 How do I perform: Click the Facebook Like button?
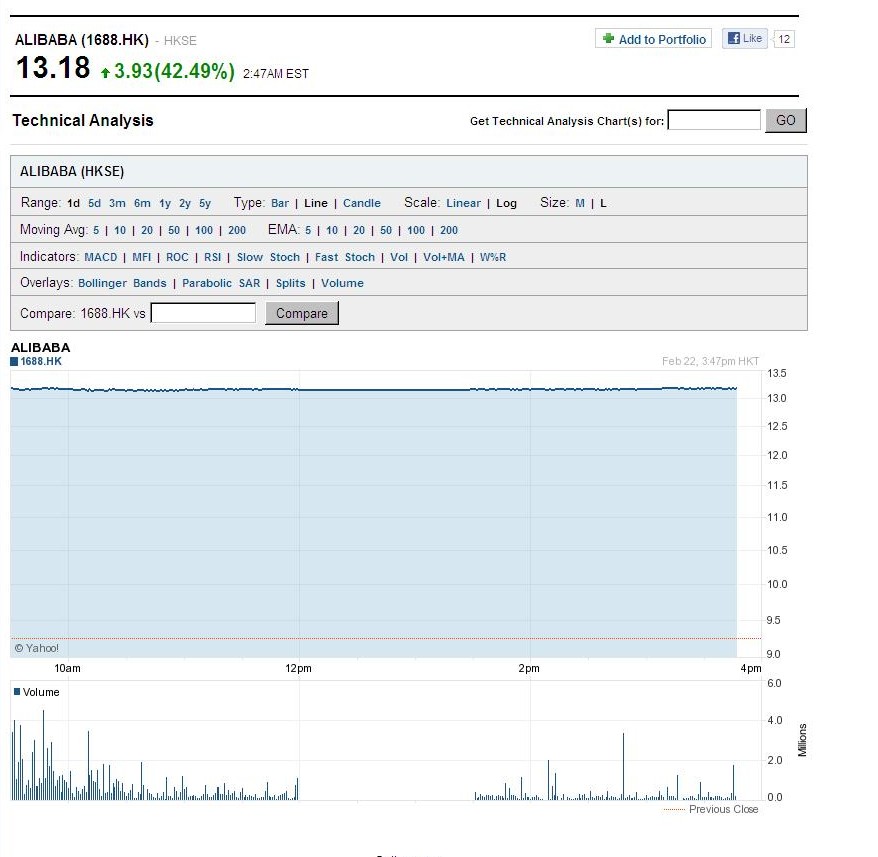pyautogui.click(x=744, y=39)
